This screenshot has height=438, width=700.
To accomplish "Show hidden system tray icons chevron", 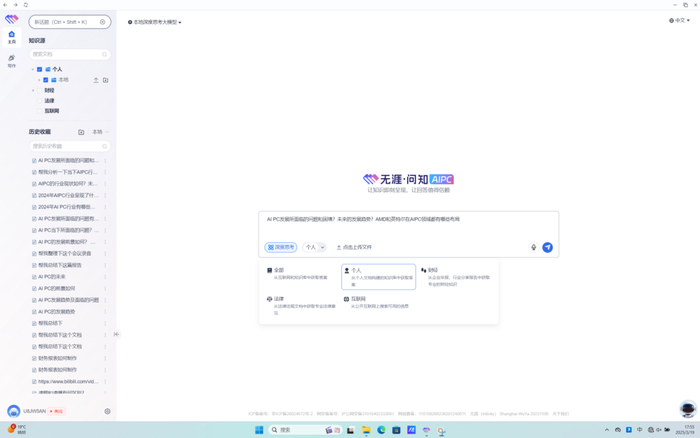I will coord(607,430).
